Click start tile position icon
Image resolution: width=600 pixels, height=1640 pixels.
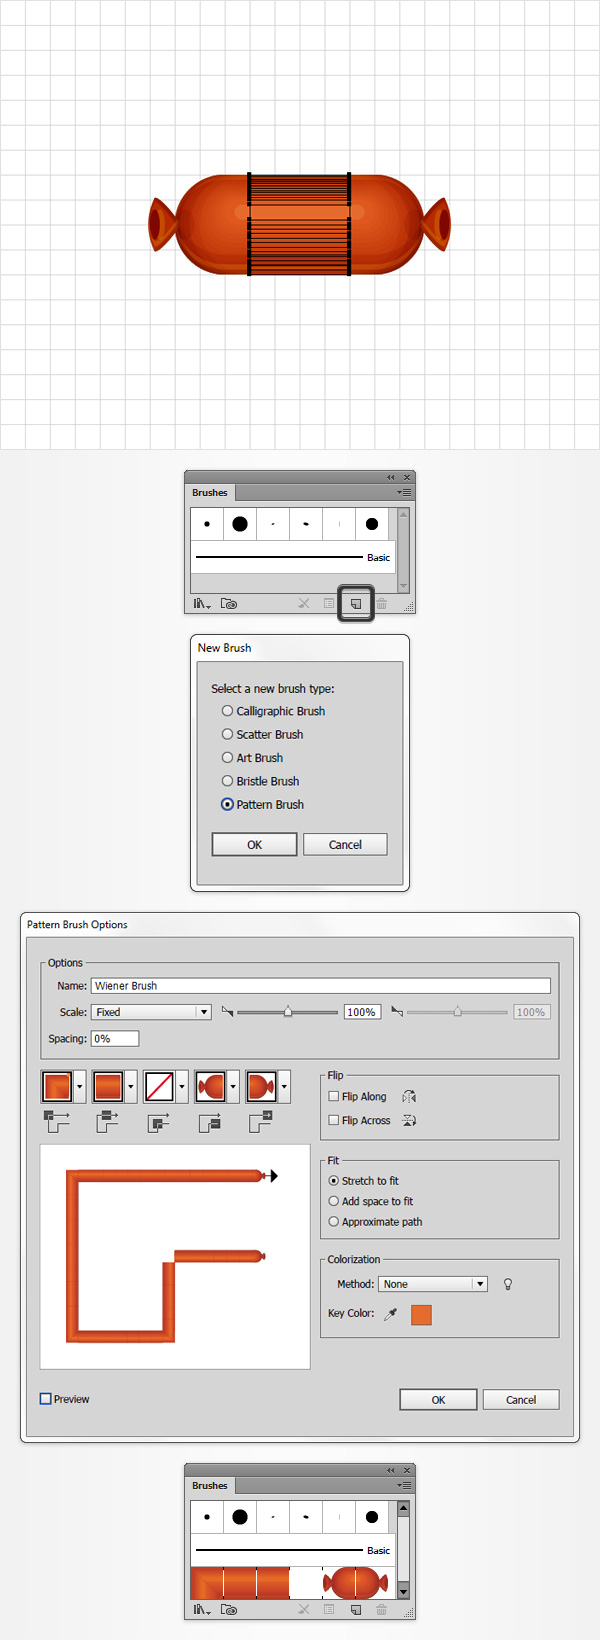pos(210,1122)
